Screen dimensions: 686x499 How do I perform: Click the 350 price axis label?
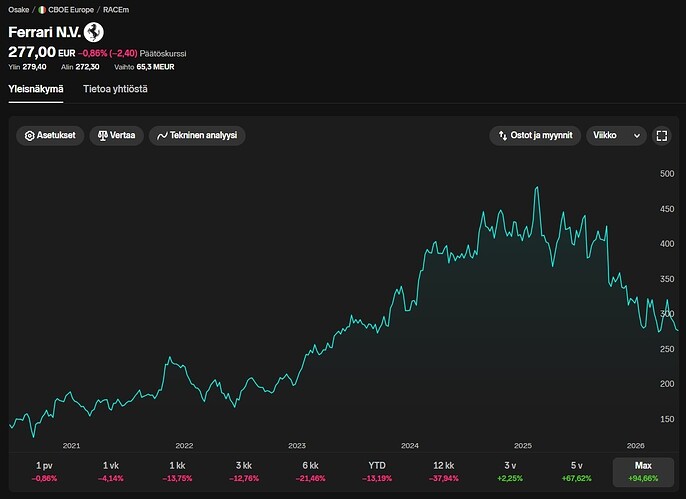coord(667,279)
